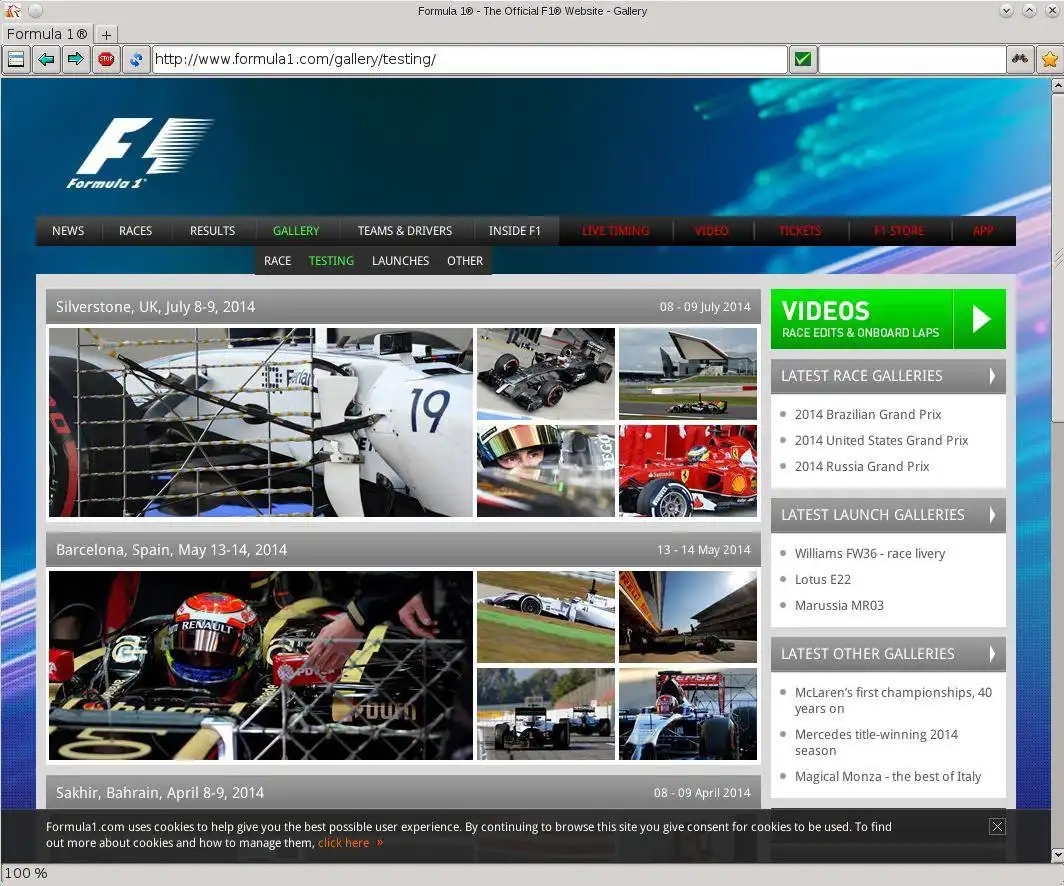1064x886 pixels.
Task: Expand Latest Launch Galleries arrow
Action: point(992,515)
